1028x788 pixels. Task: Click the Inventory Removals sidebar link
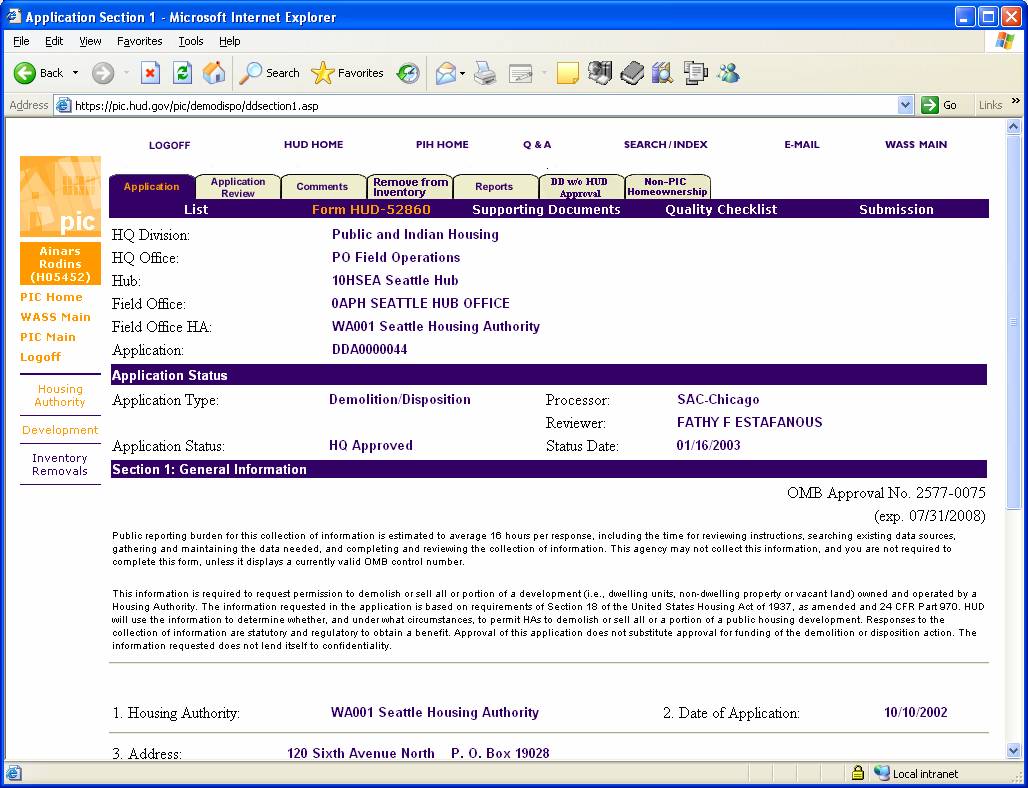point(60,465)
